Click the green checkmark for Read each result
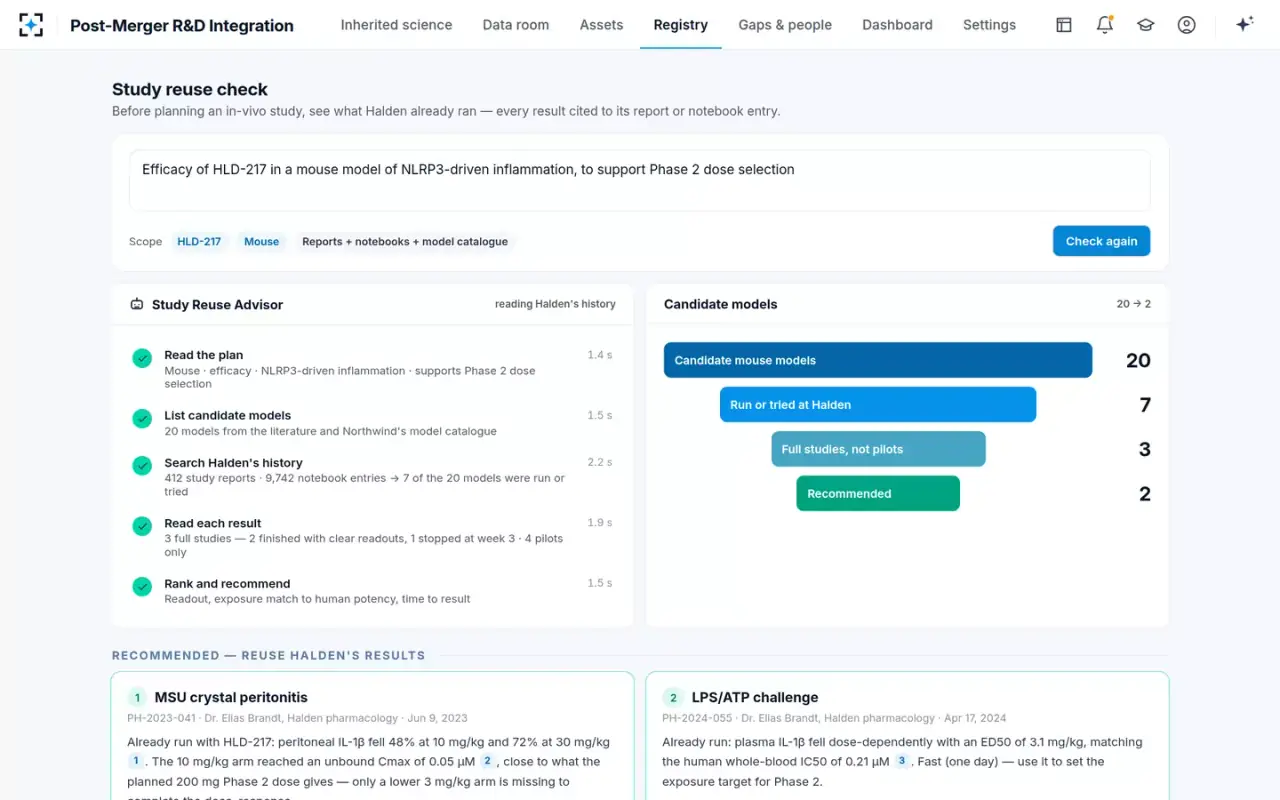 (x=142, y=525)
